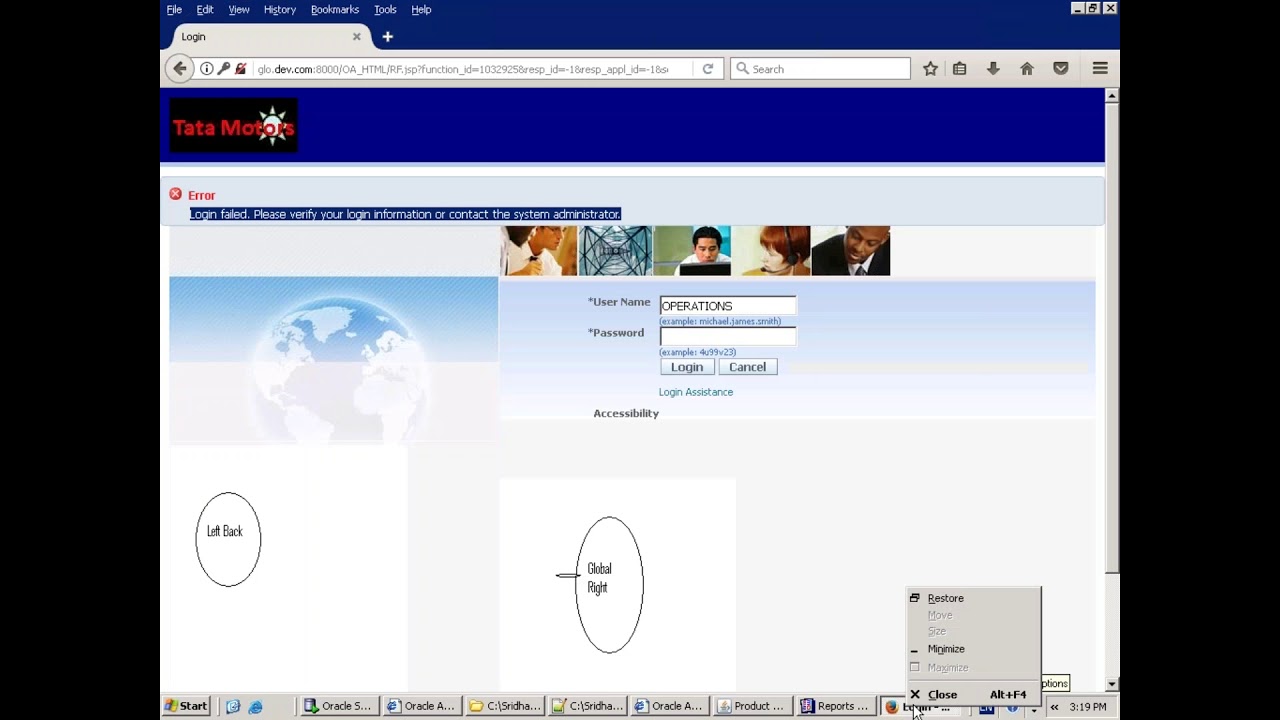
Task: Click the Accessibility label
Action: 626,413
